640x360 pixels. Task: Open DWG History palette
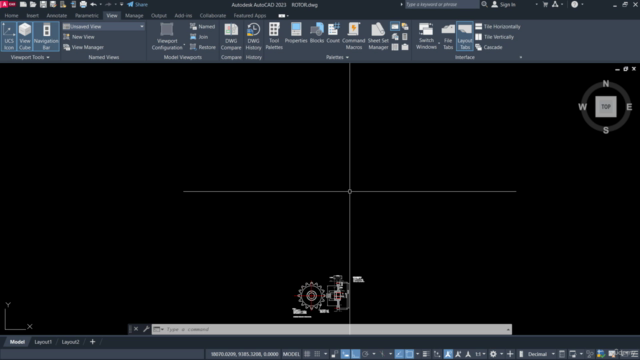[253, 36]
